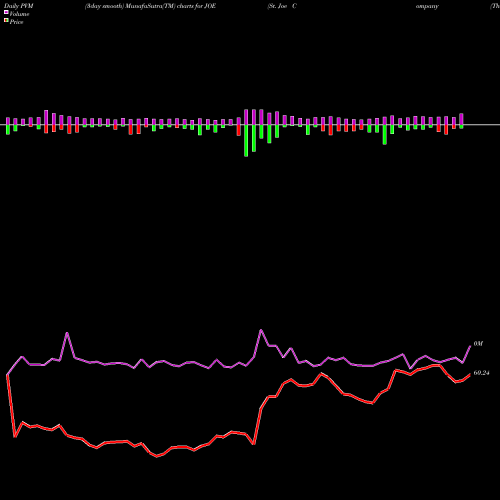This screenshot has height=500, width=500.
Task: Click the purple volume line's highest peak
Action: [261, 330]
